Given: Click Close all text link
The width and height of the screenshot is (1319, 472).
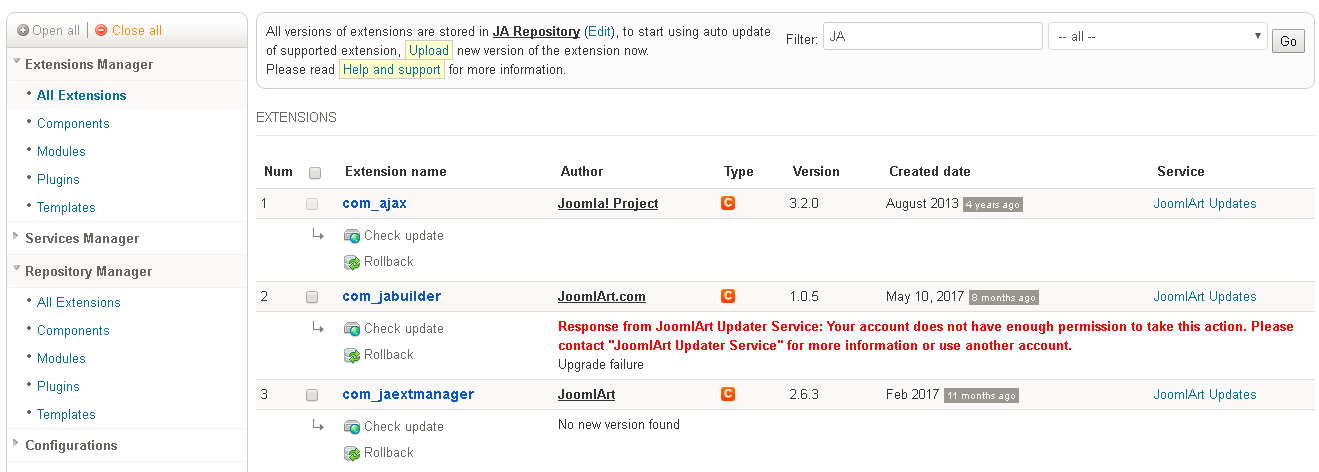Looking at the screenshot, I should (x=137, y=30).
